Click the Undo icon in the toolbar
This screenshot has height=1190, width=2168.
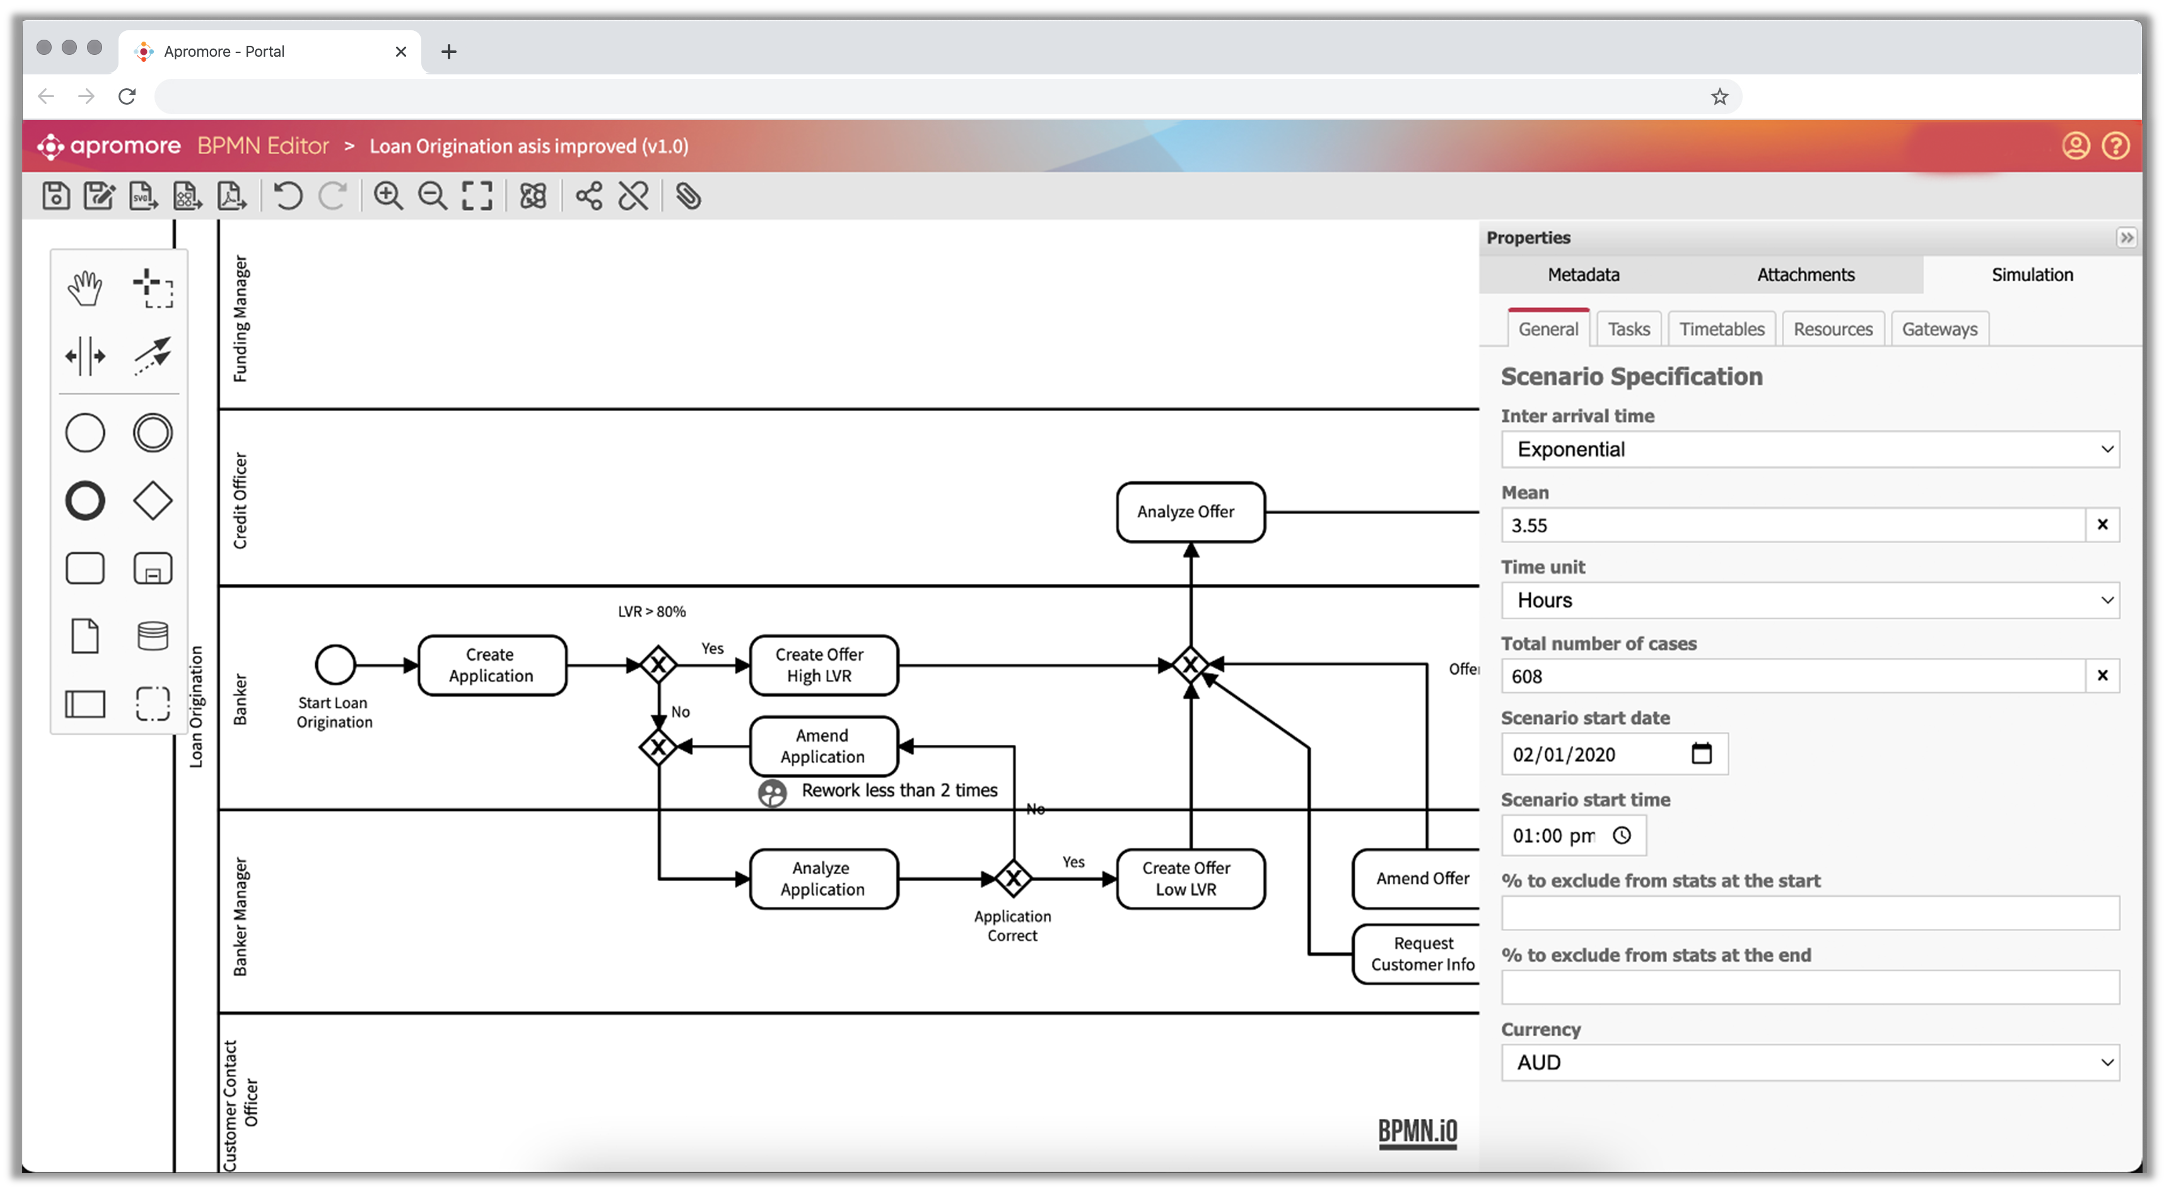click(288, 196)
